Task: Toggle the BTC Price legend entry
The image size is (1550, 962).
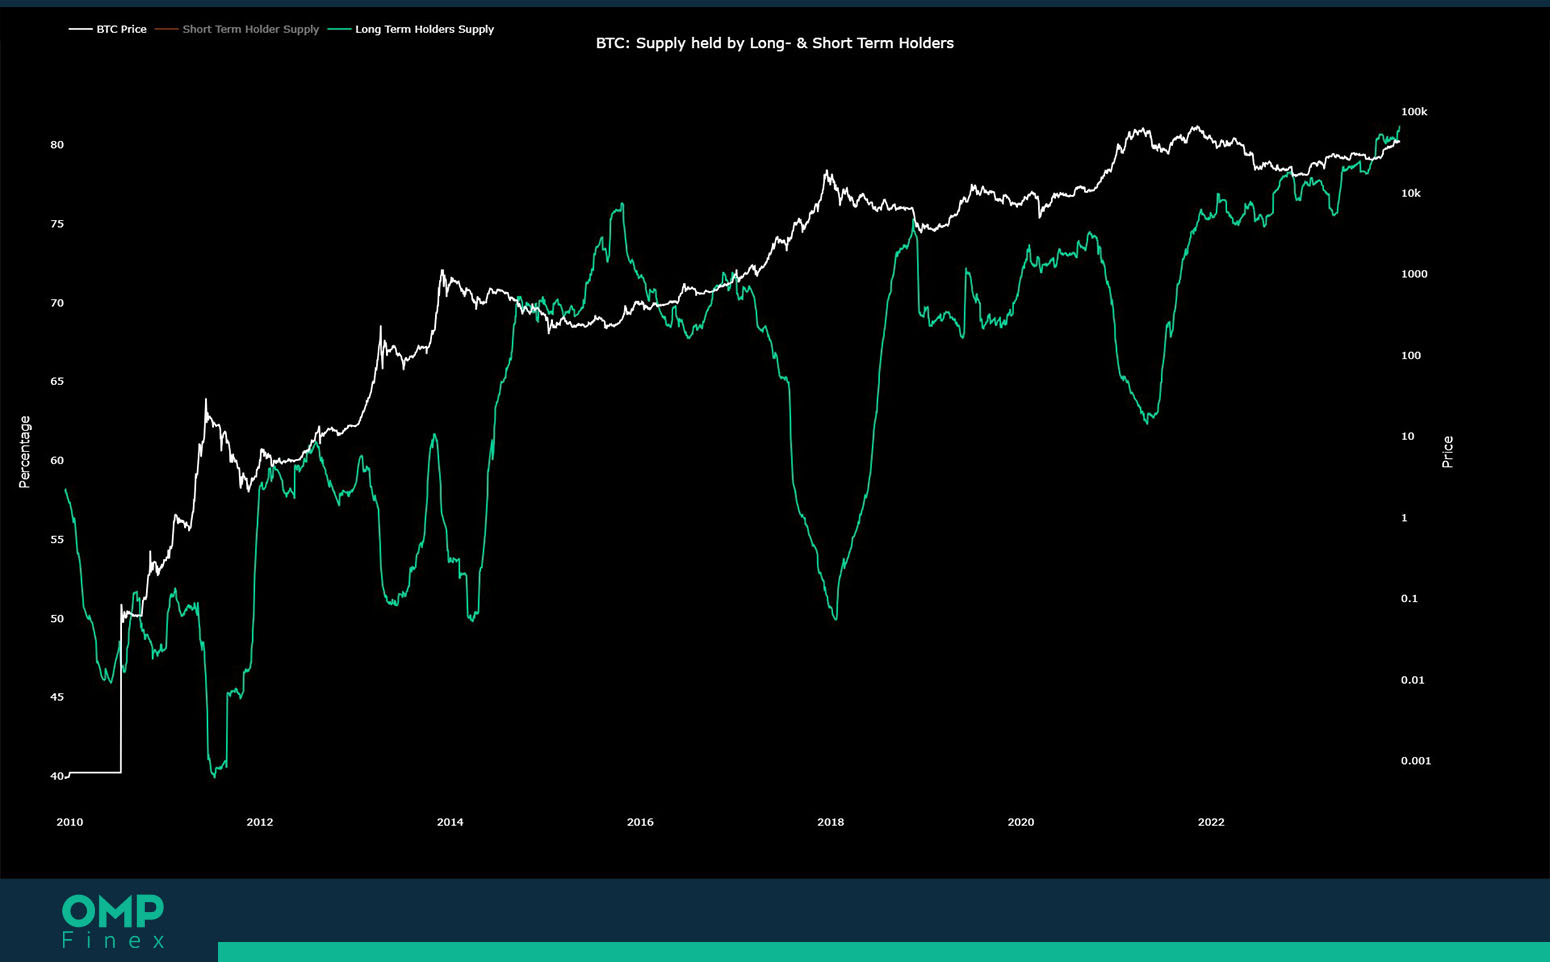Action: [108, 29]
